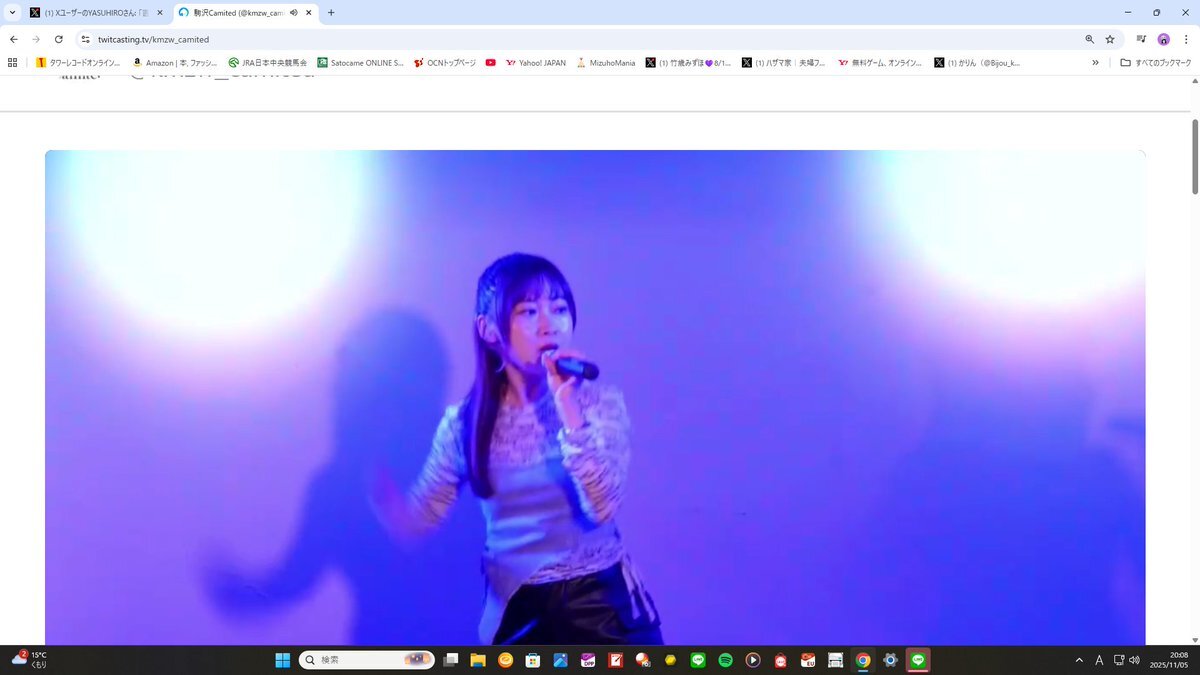Mute the TwitCasting tab speaker icon
Screen dimensions: 1200x675
click(x=294, y=13)
